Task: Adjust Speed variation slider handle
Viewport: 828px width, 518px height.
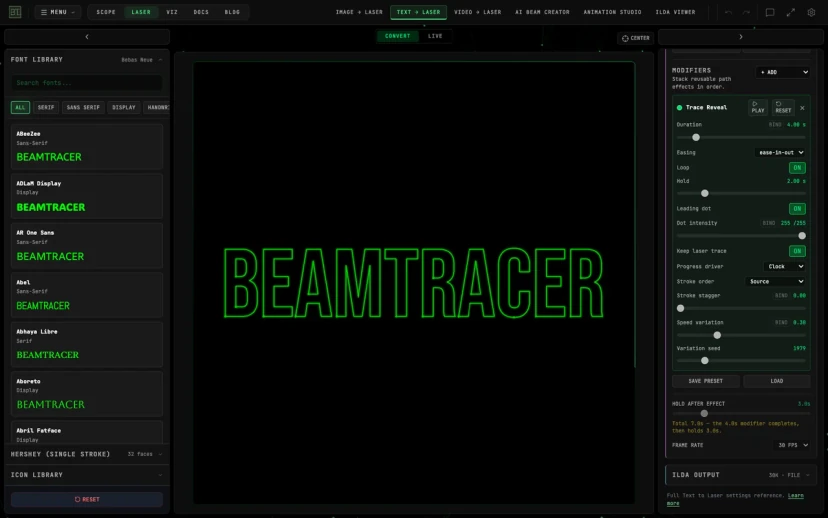Action: click(717, 335)
